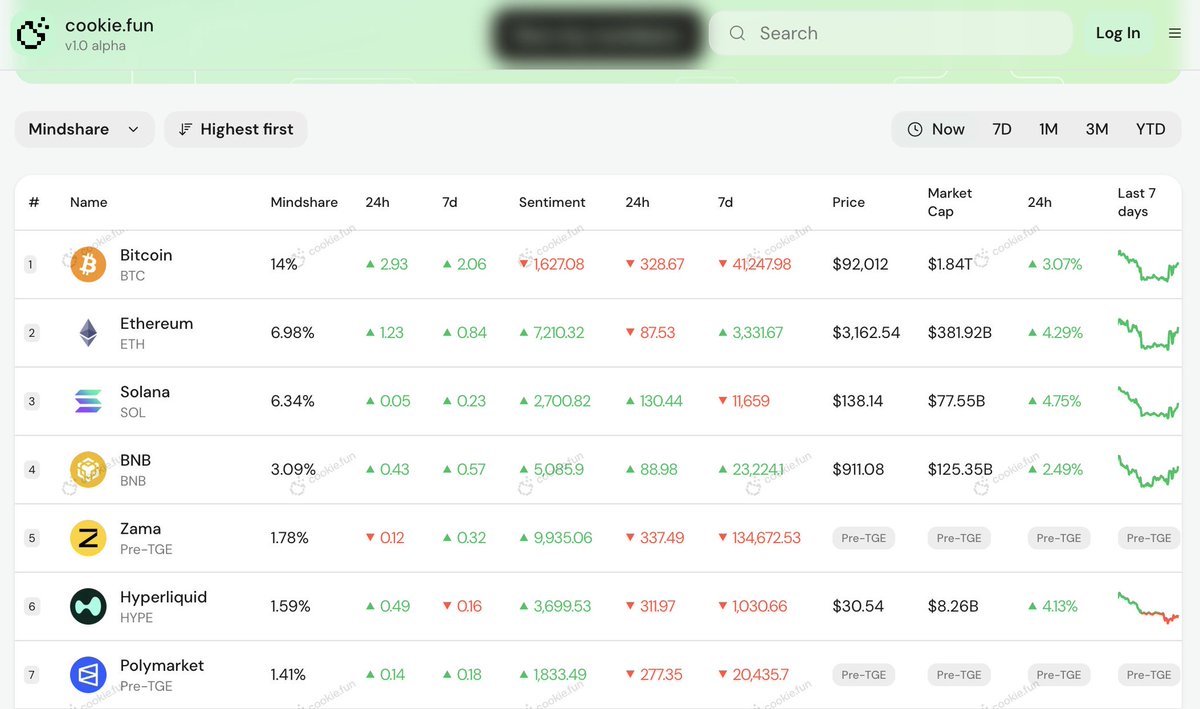The height and width of the screenshot is (709, 1200).
Task: Open the Ethereum name link
Action: coord(156,323)
